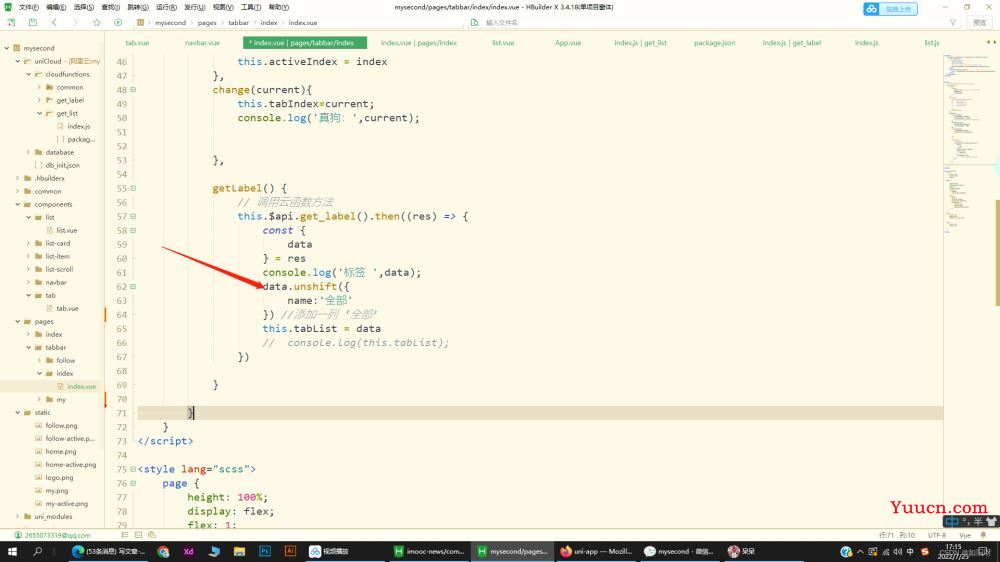Expand the list-card folder chevron
Screen dimensions: 1000x562
click(29, 243)
